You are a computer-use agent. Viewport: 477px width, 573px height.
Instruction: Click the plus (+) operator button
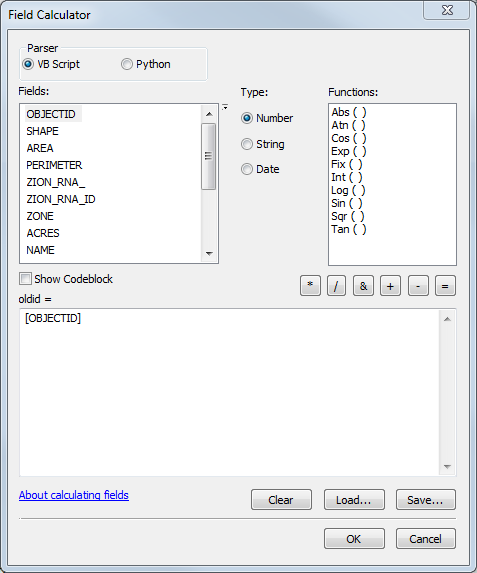[390, 285]
